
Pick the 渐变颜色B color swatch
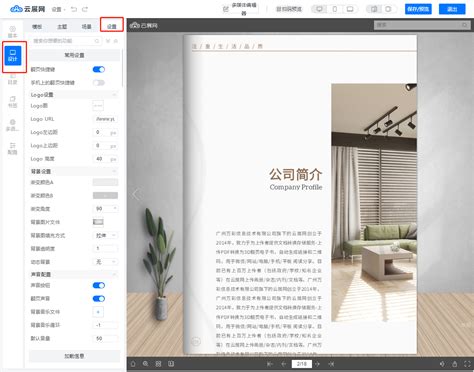[105, 196]
